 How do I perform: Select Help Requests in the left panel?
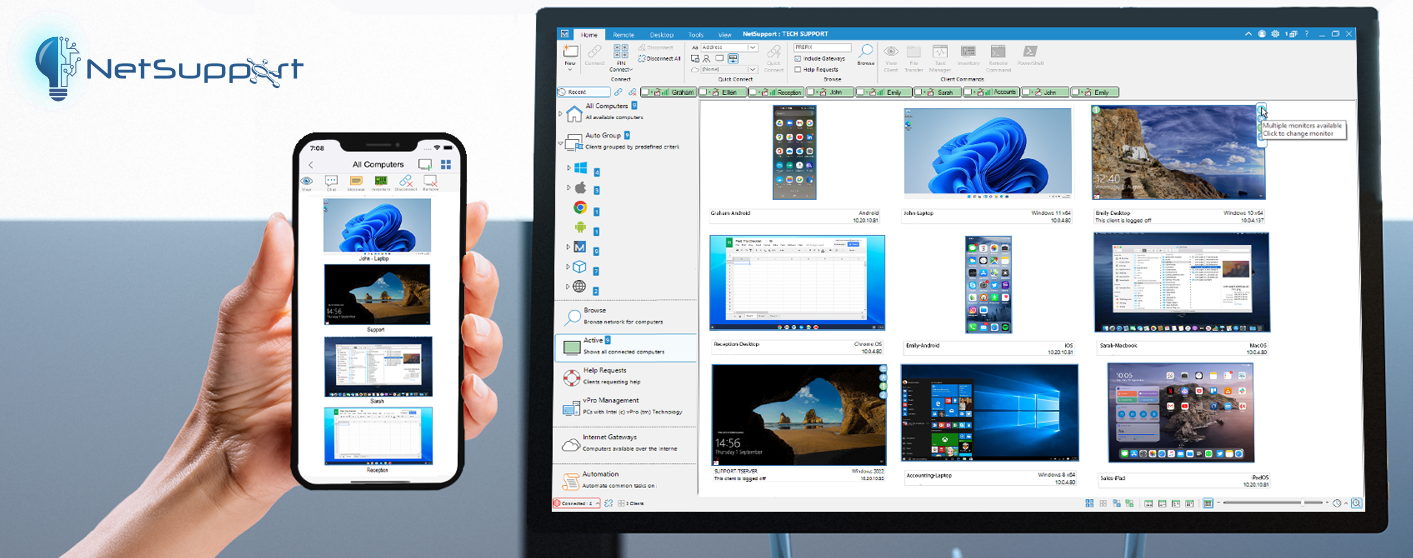(x=626, y=375)
